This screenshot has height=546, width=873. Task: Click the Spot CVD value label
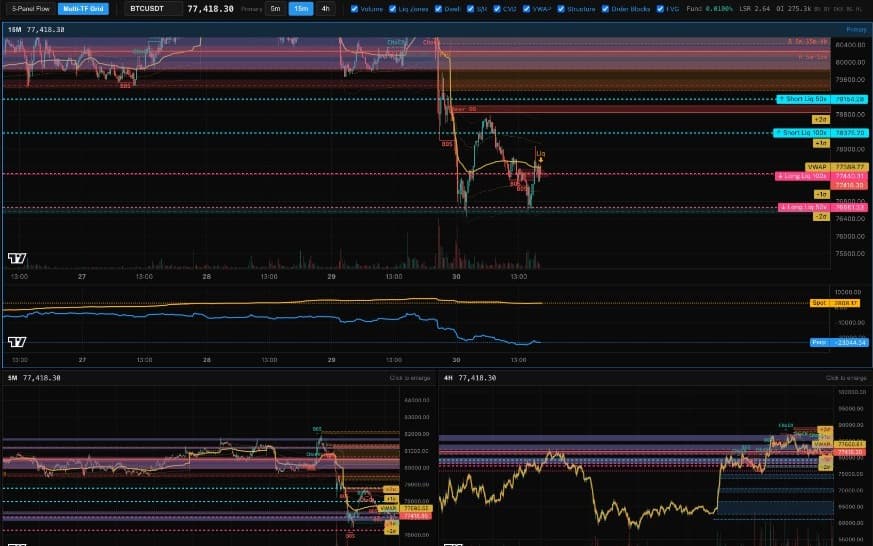tap(835, 303)
